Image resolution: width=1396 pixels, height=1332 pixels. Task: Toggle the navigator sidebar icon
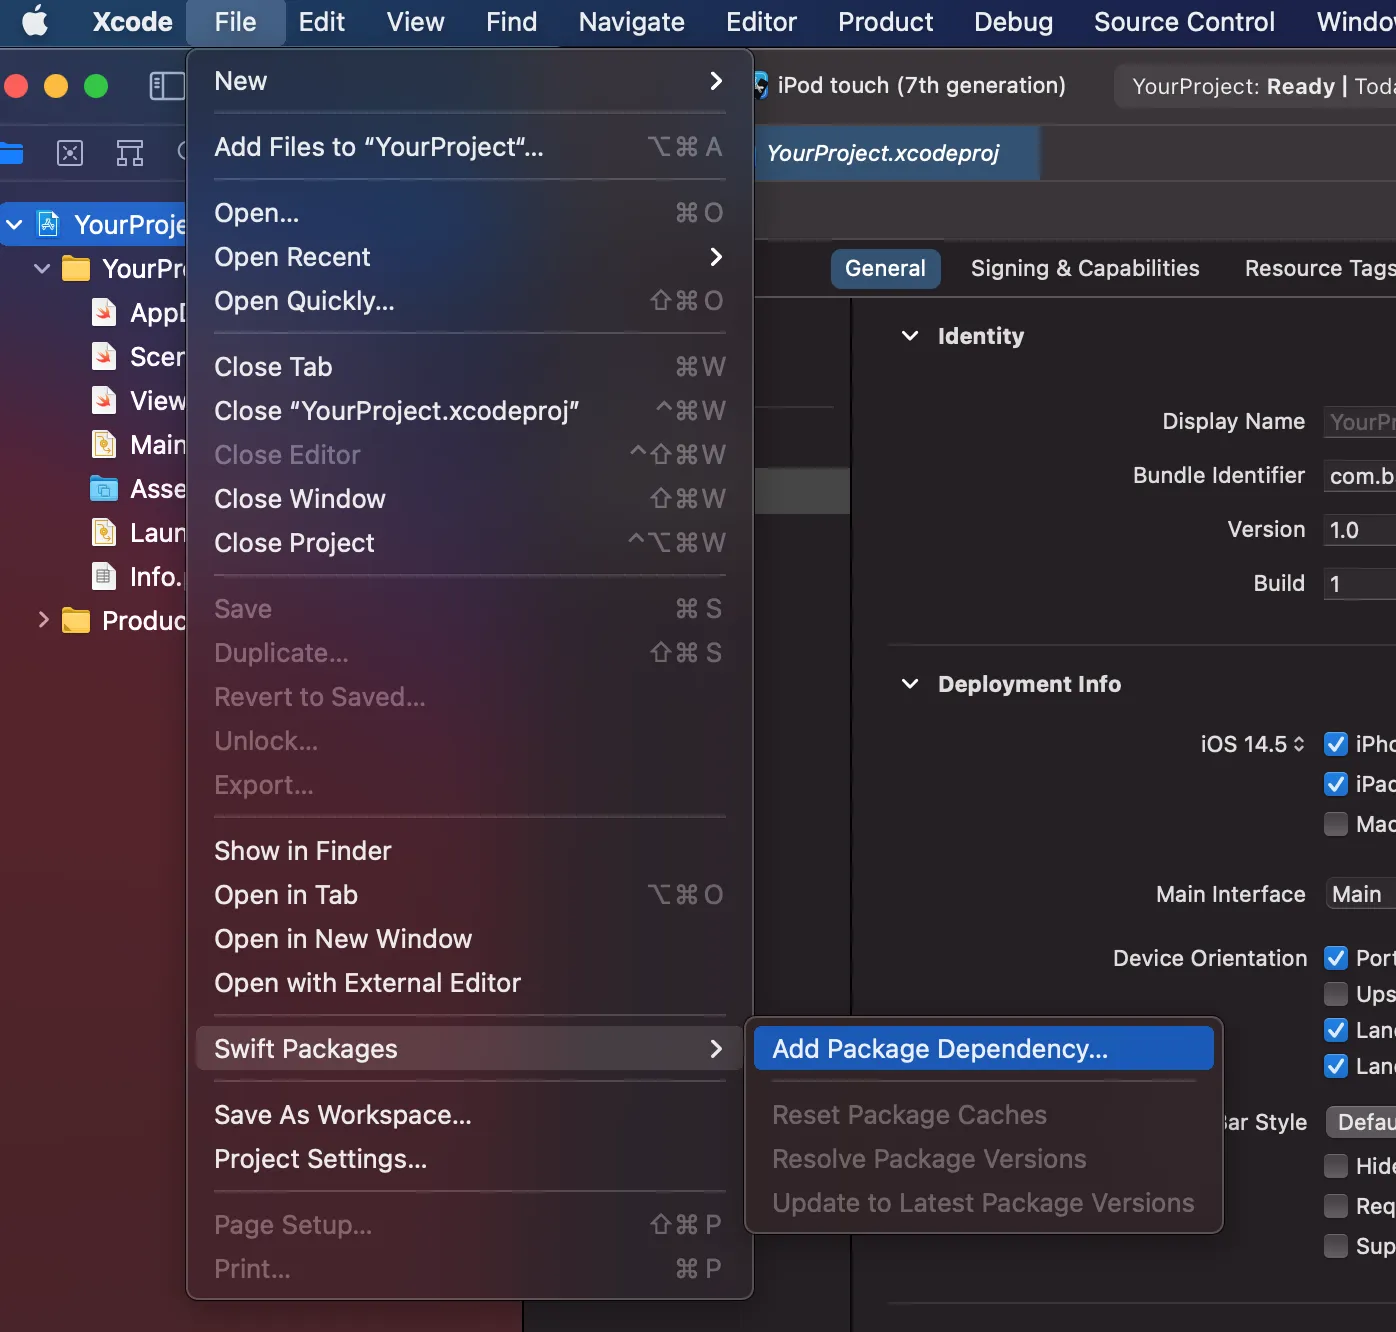[x=167, y=86]
